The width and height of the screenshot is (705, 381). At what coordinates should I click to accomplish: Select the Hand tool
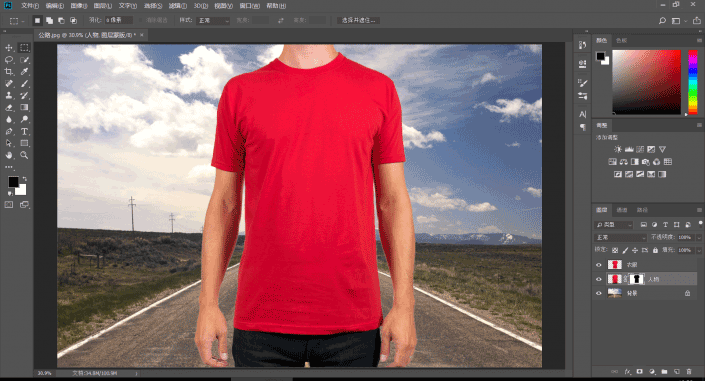[x=9, y=155]
